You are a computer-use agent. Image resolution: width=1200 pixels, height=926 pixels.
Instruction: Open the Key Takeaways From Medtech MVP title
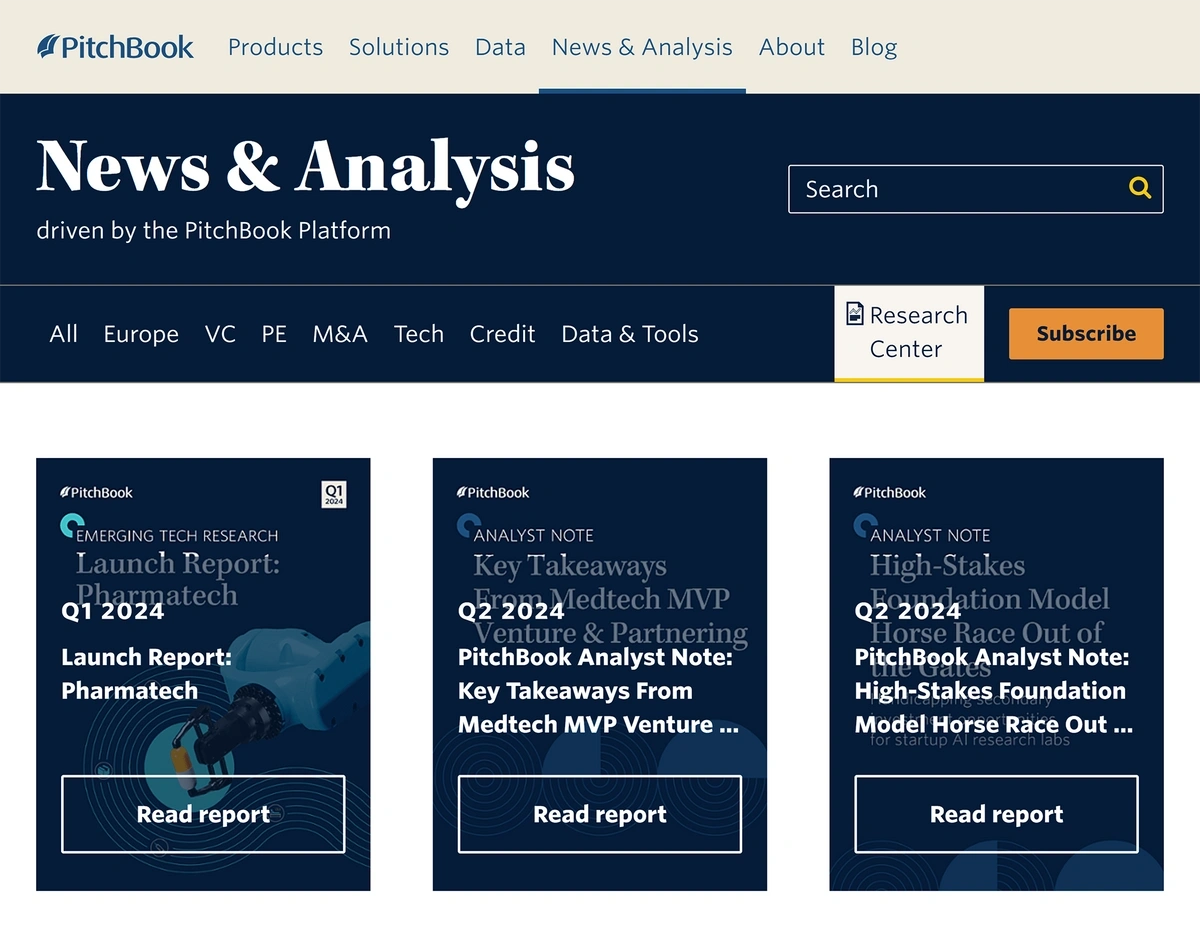click(598, 691)
